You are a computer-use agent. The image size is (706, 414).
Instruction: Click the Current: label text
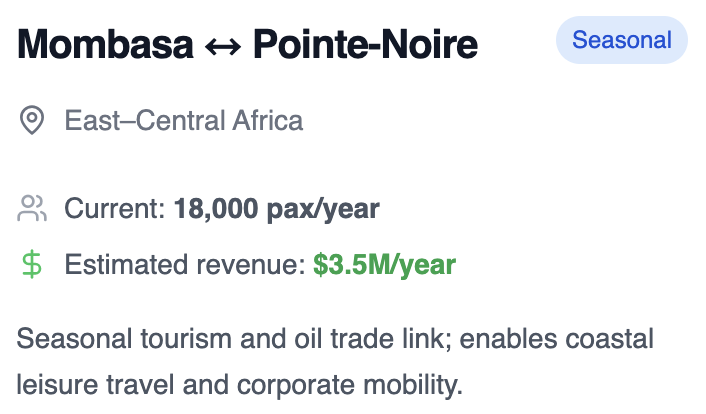115,209
